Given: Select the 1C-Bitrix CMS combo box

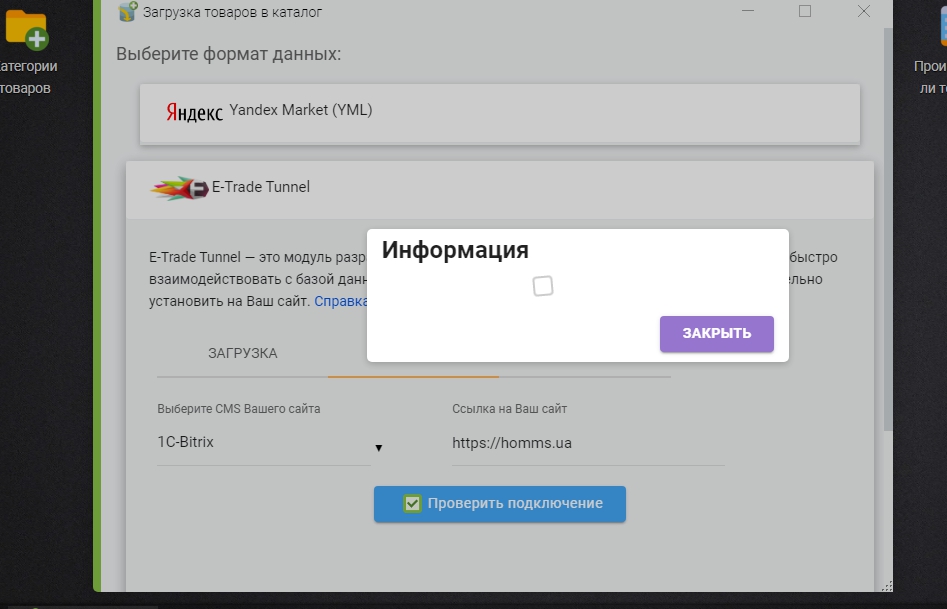Looking at the screenshot, I should (x=264, y=443).
